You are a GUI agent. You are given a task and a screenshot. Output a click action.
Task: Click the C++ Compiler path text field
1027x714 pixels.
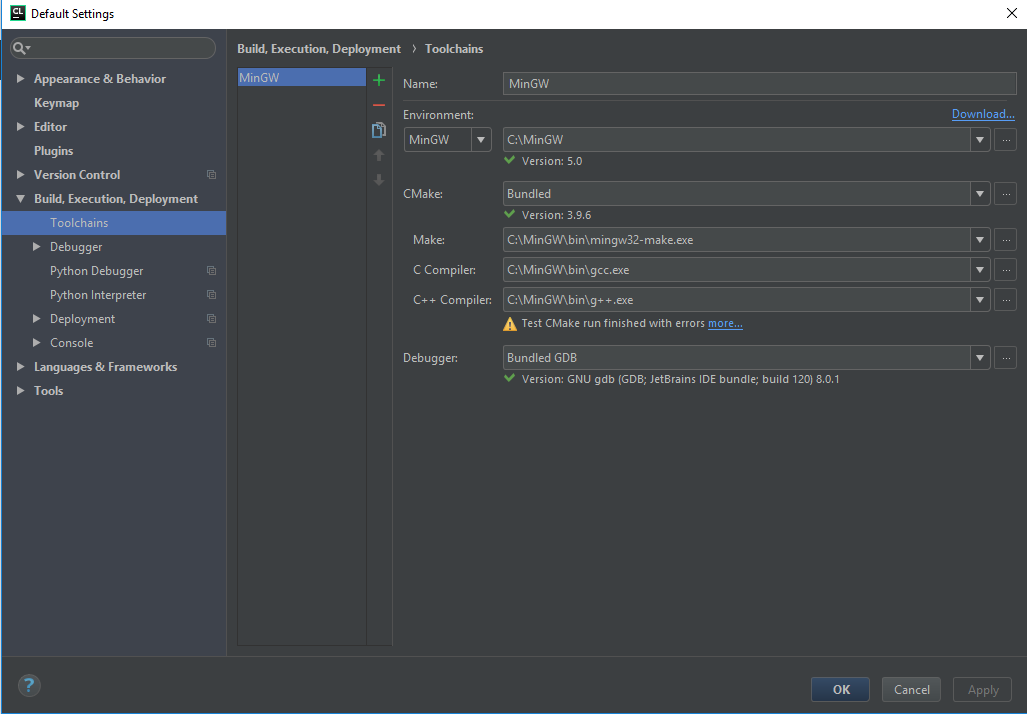(x=737, y=300)
